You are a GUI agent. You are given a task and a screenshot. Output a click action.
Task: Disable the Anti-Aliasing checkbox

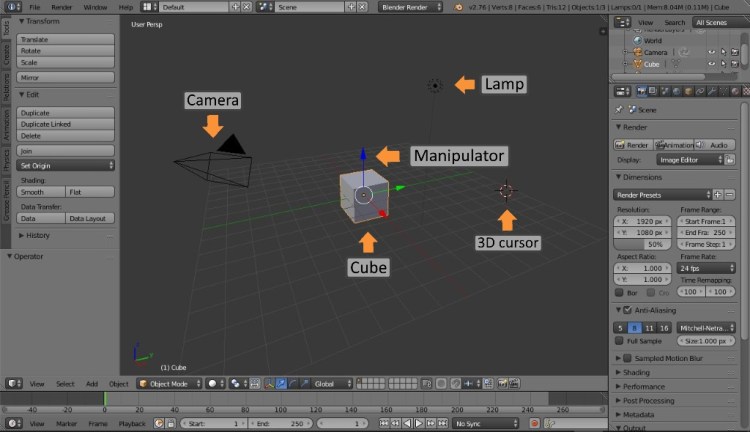coord(628,310)
